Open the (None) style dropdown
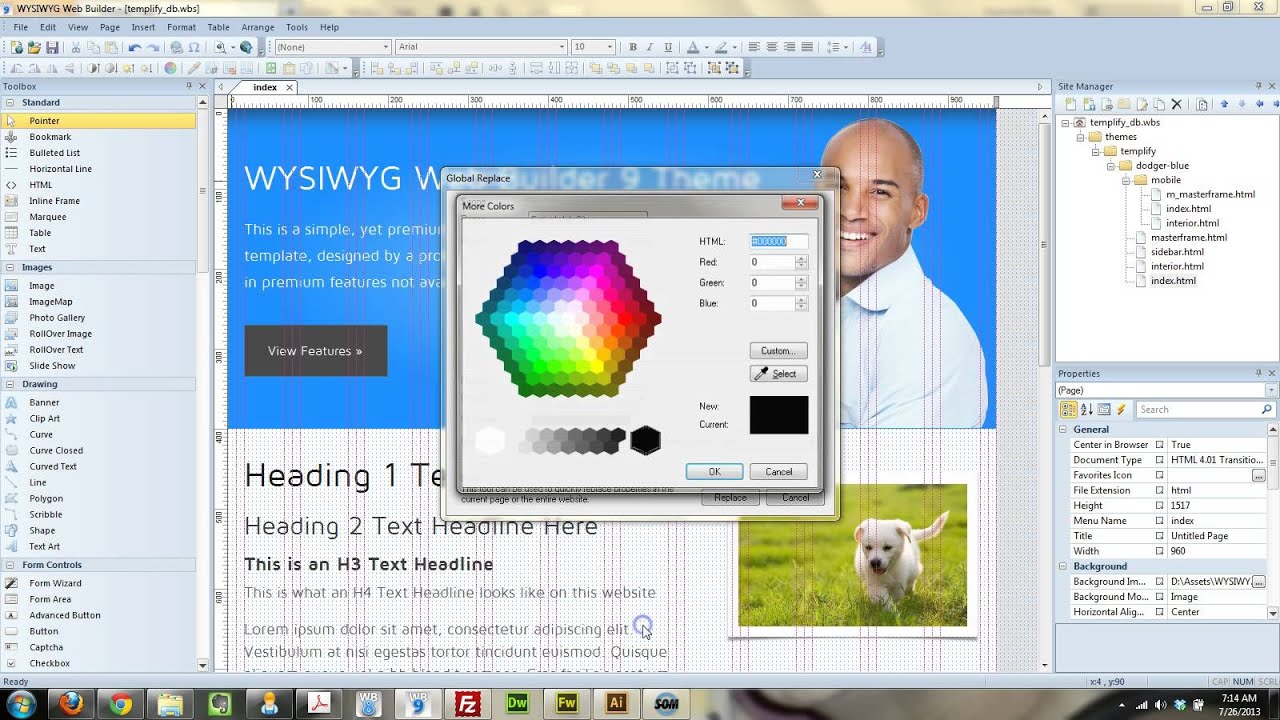 [x=386, y=47]
